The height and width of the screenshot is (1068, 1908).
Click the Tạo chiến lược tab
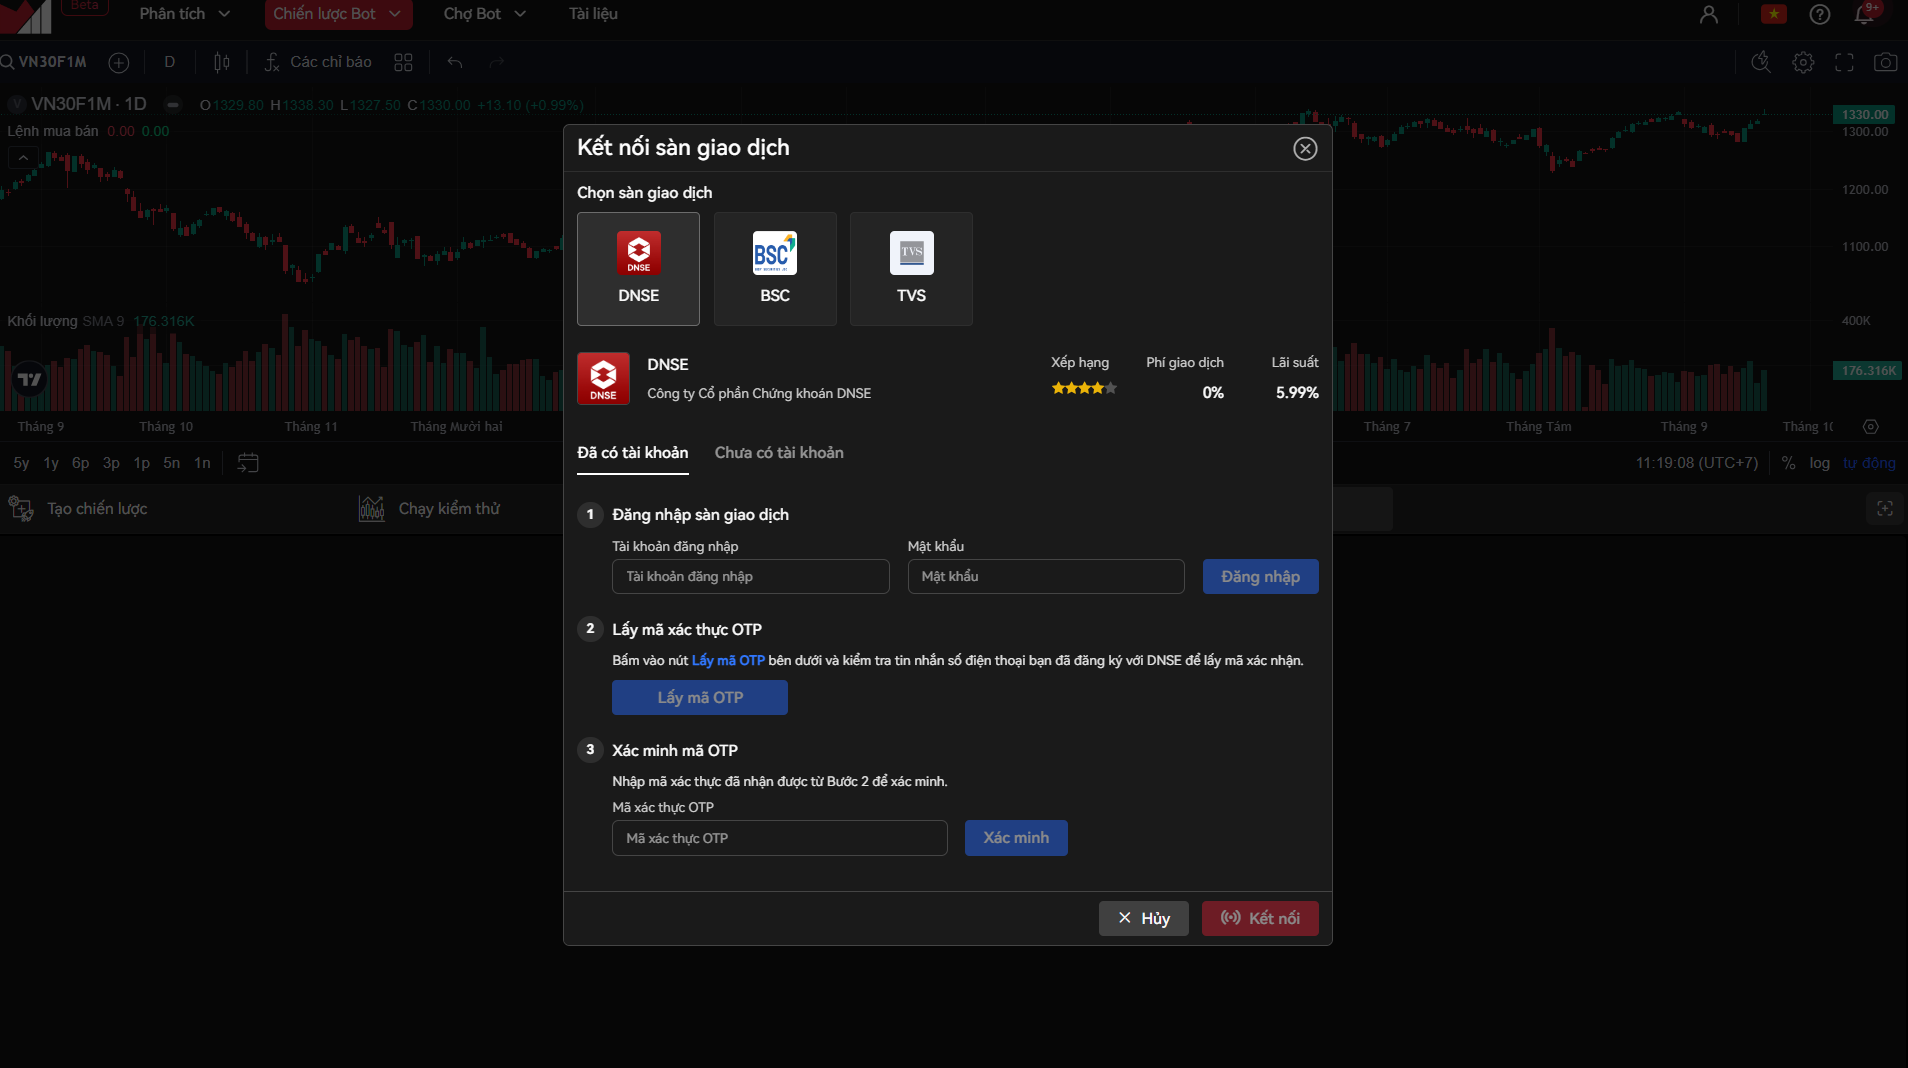(78, 509)
